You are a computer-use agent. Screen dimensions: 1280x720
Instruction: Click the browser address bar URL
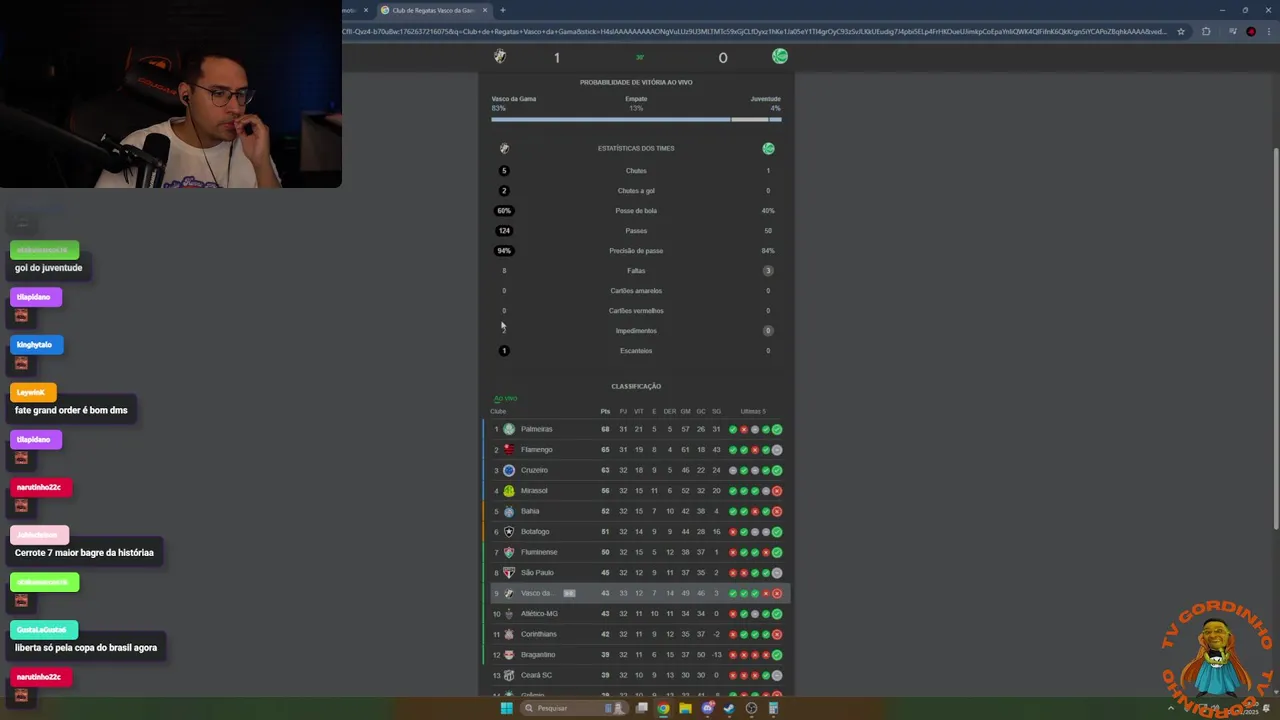[x=755, y=31]
